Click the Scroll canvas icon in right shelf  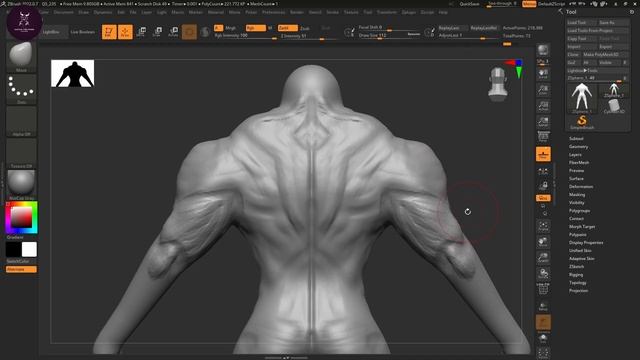pyautogui.click(x=543, y=74)
